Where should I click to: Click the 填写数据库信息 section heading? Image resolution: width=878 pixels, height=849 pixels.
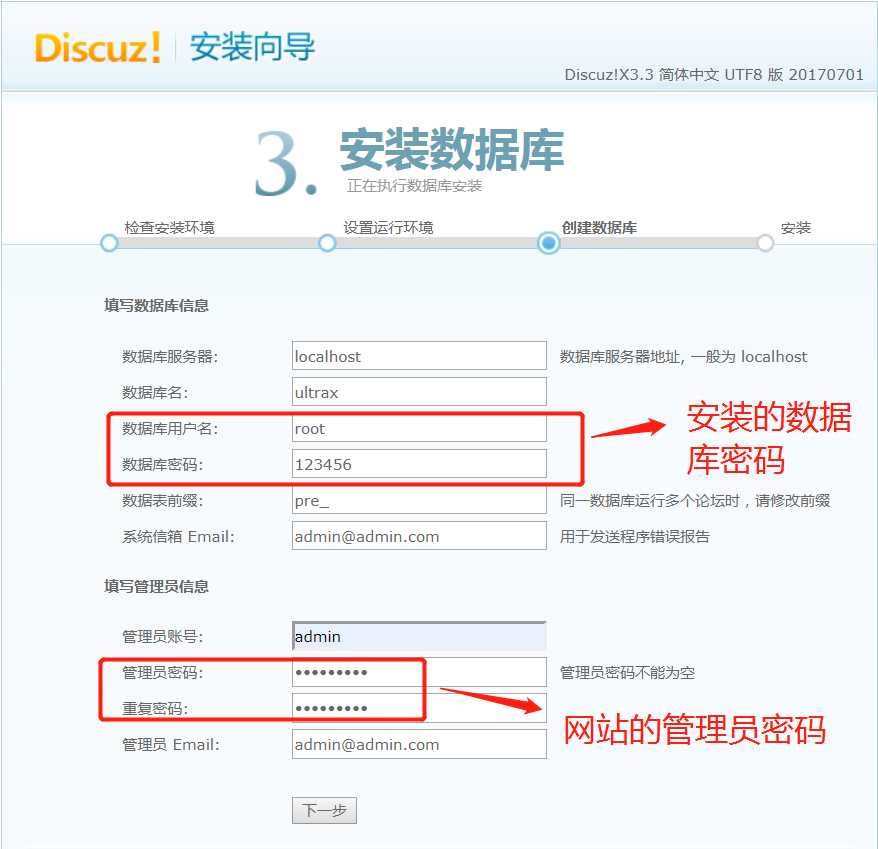coord(156,306)
